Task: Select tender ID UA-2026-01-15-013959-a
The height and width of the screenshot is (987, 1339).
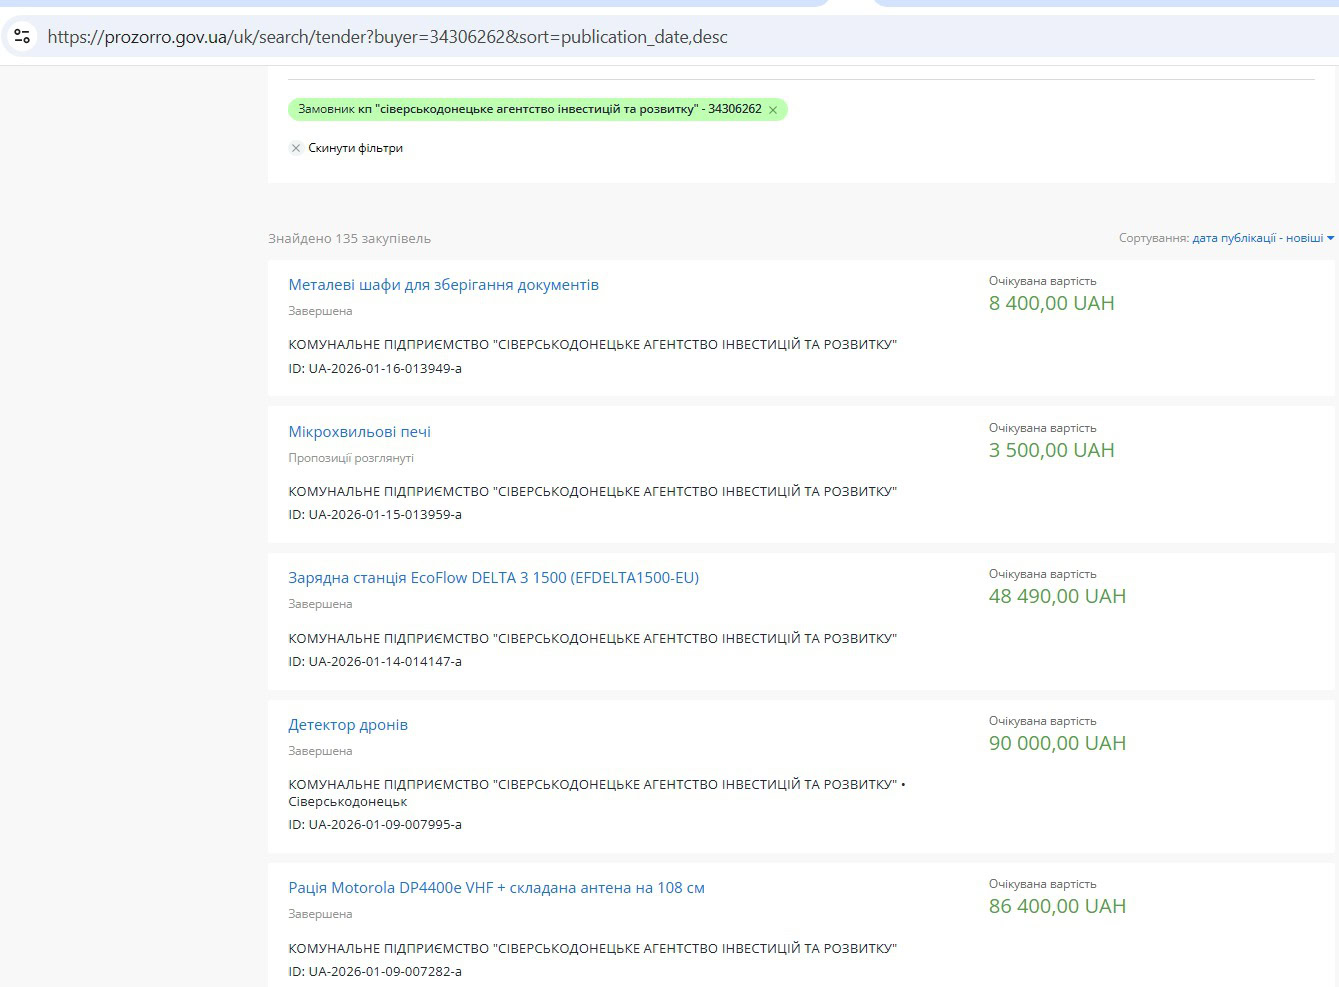Action: [375, 515]
